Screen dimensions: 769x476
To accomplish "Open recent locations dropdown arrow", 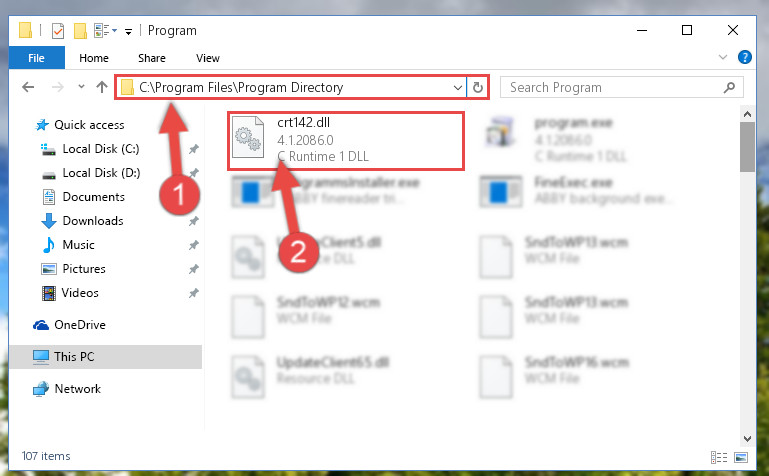I will point(81,87).
